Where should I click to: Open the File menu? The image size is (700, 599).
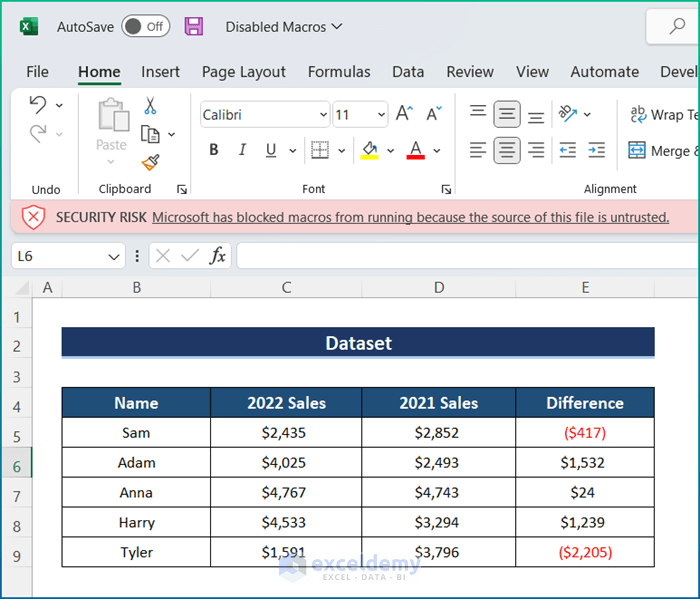37,72
